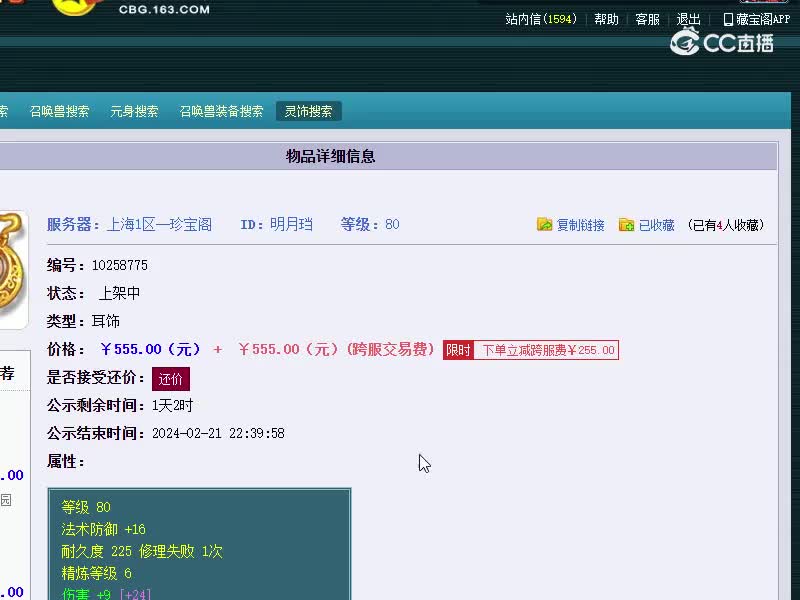Click end time 2024-02-21 22:39:58

tap(218, 434)
